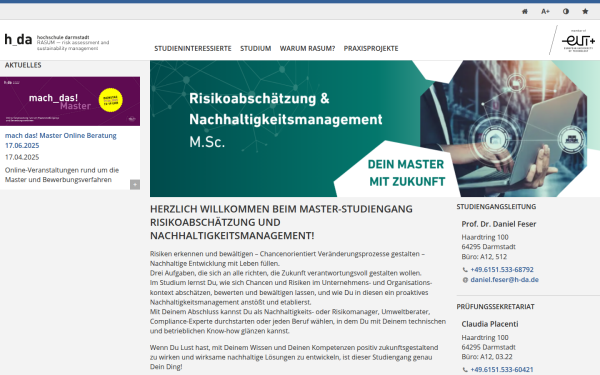Open the EUT+ member logo

[578, 41]
